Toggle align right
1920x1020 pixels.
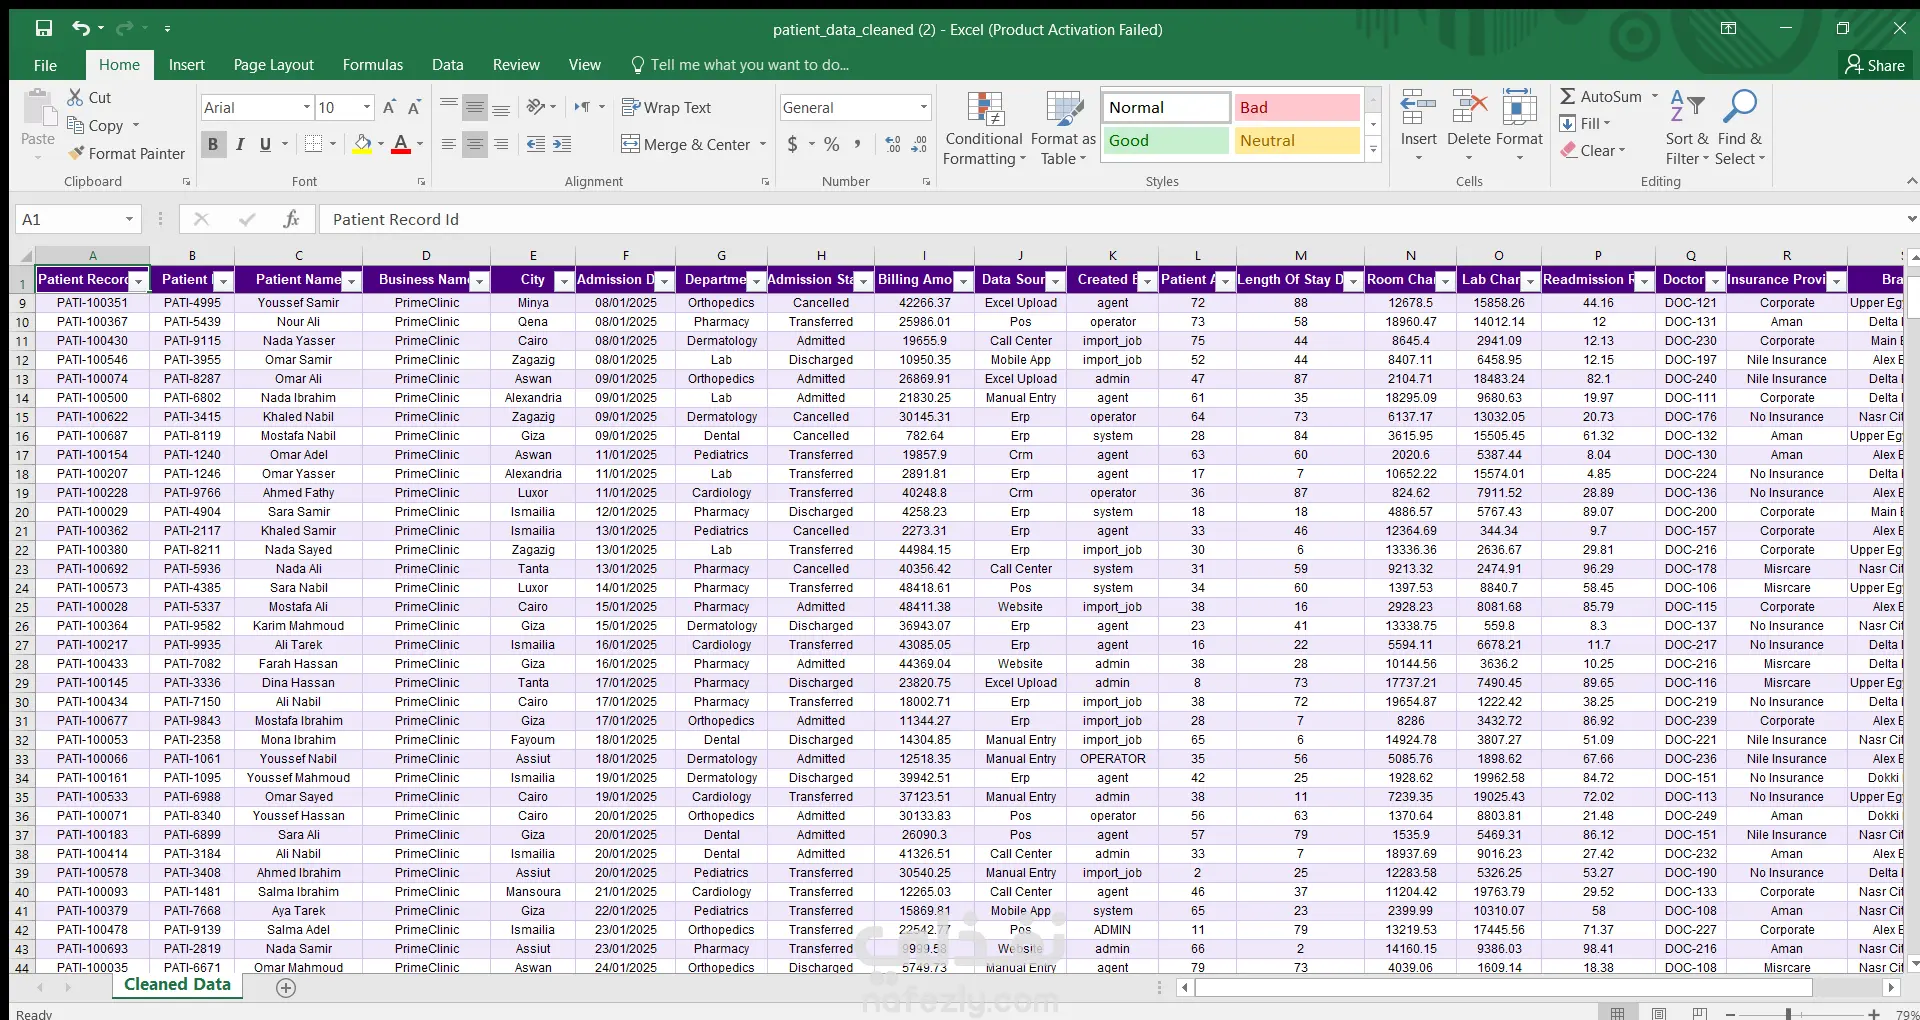pos(500,144)
